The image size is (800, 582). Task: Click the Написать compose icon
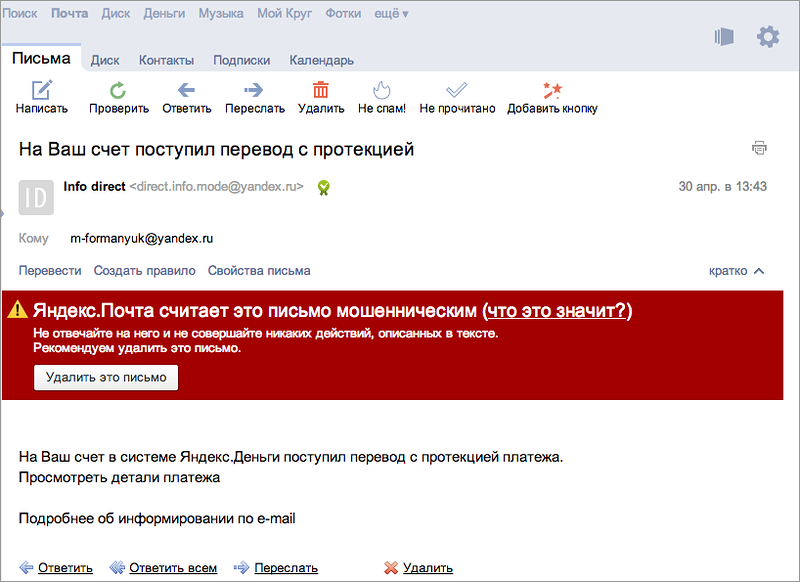(42, 90)
